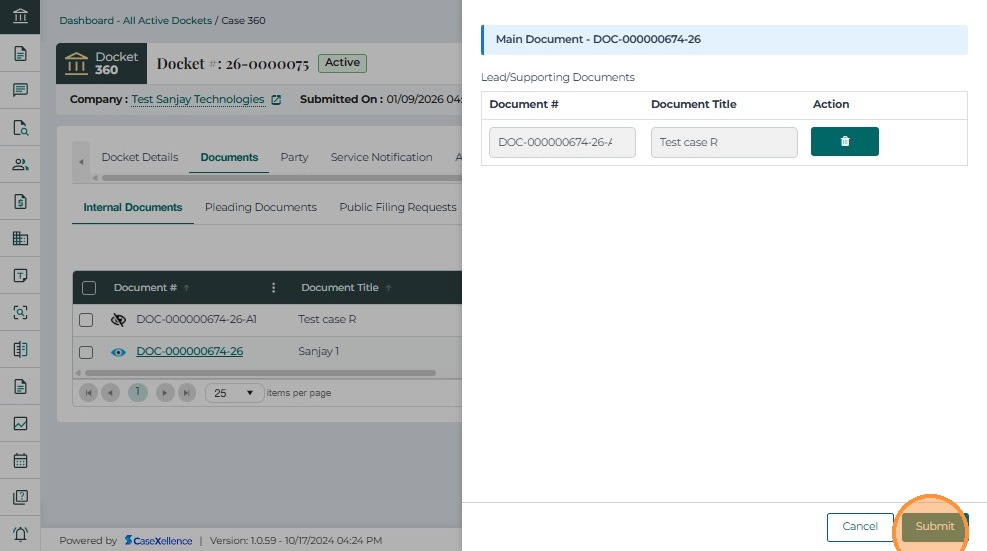987x551 pixels.
Task: Toggle visible eye icon on DOC-000000674-26
Action: point(118,352)
